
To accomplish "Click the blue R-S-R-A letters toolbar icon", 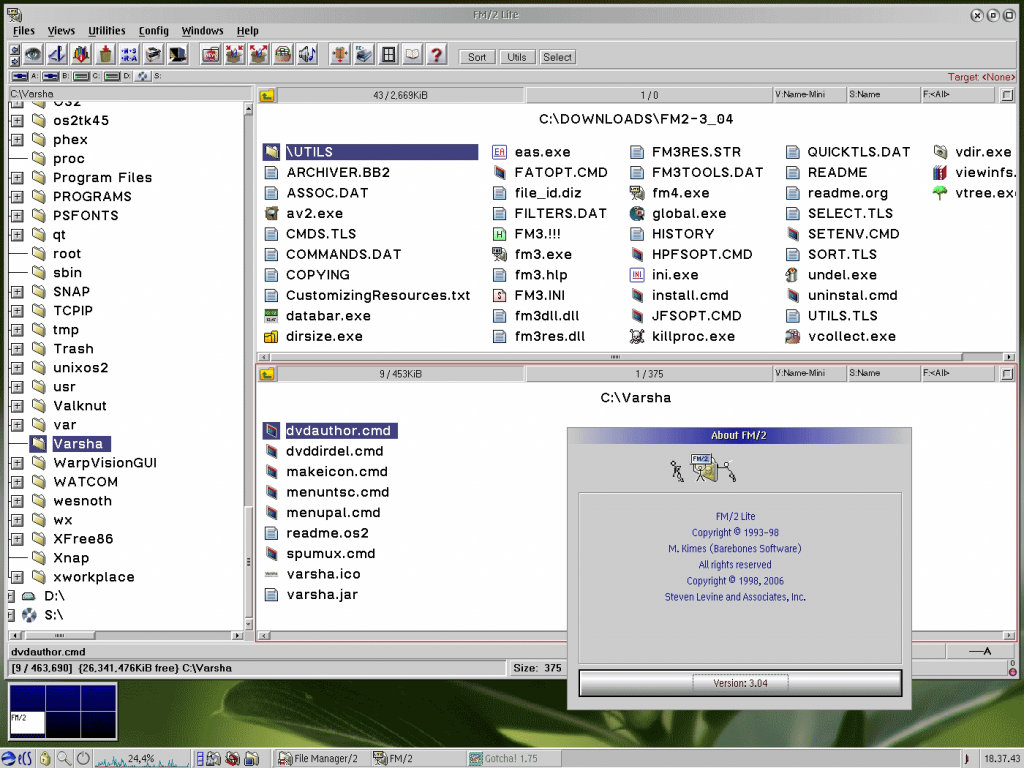I will click(129, 55).
